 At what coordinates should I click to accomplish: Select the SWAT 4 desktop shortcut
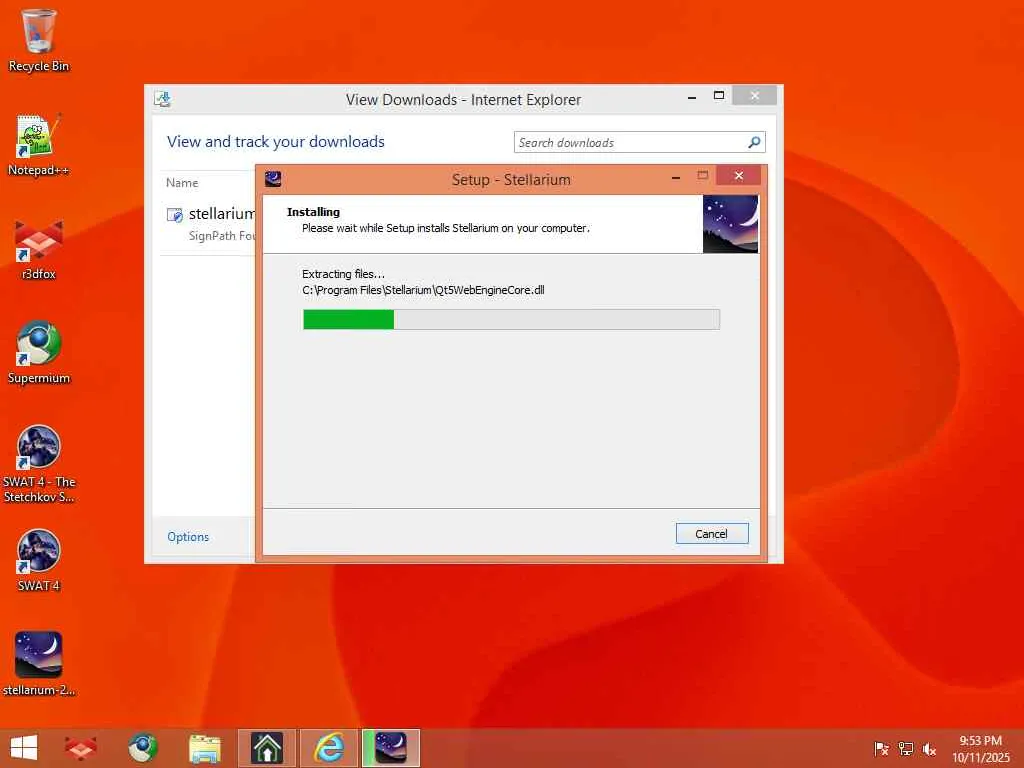tap(39, 560)
